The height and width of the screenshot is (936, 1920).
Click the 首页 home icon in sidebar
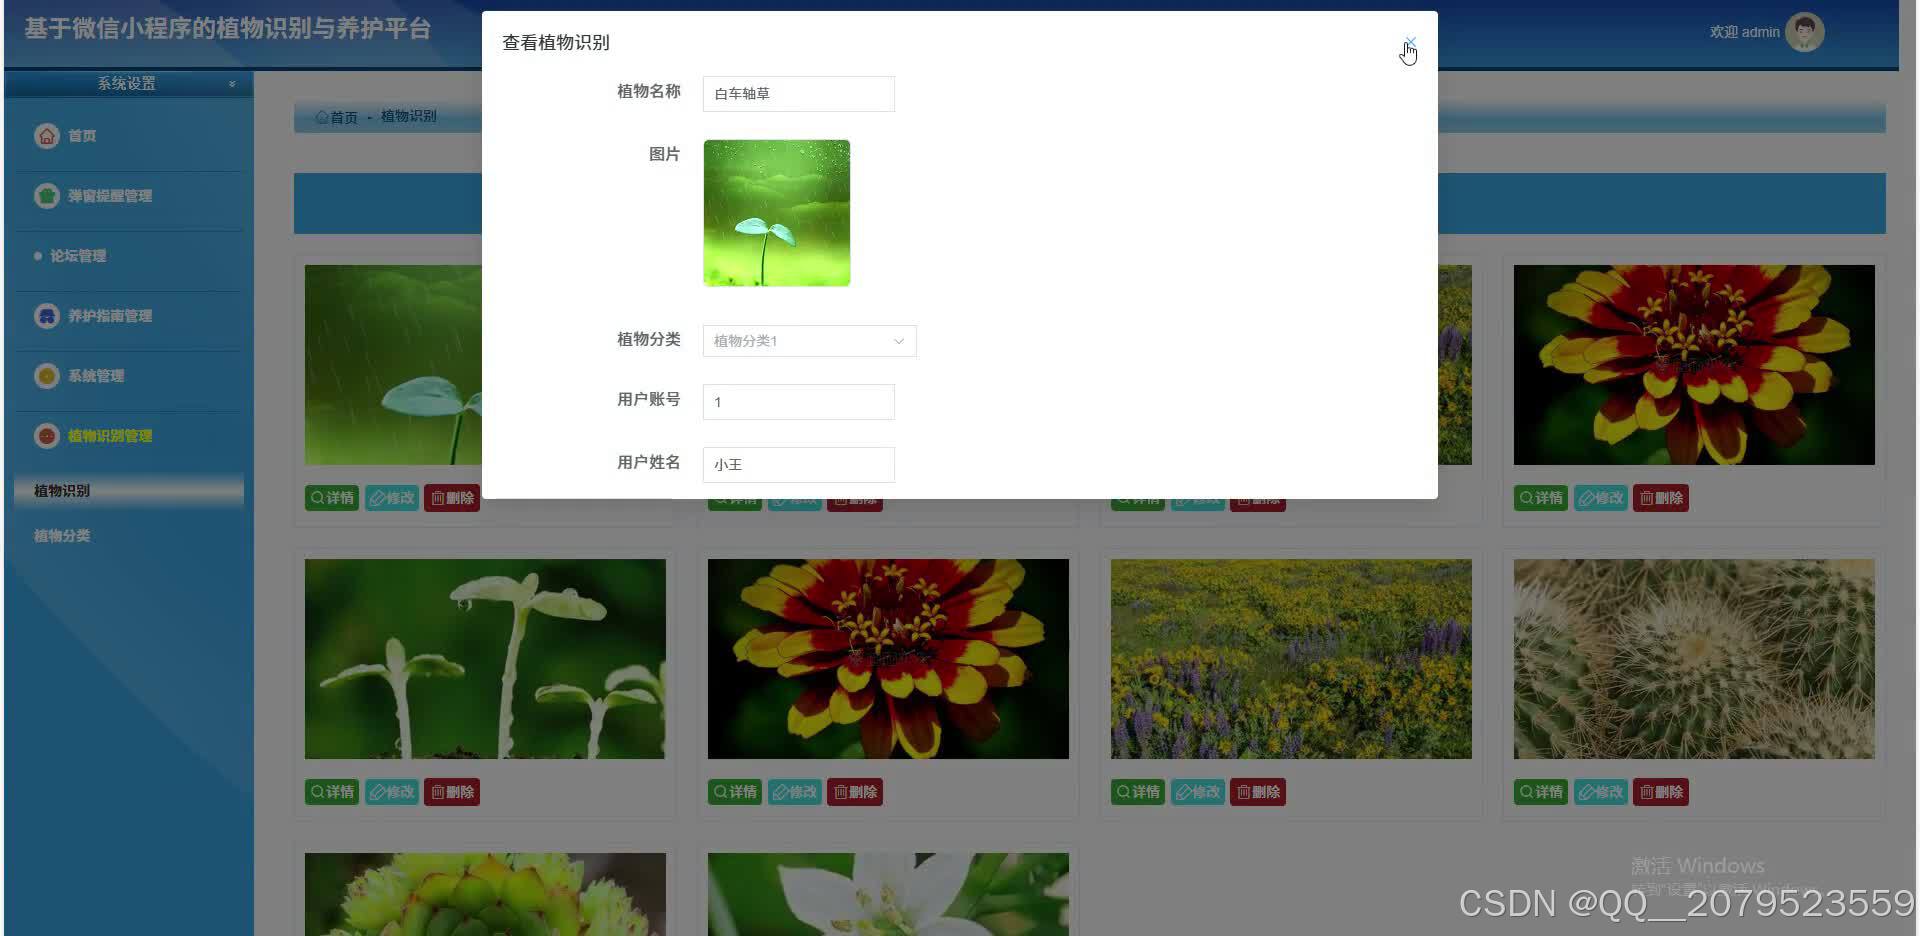47,135
